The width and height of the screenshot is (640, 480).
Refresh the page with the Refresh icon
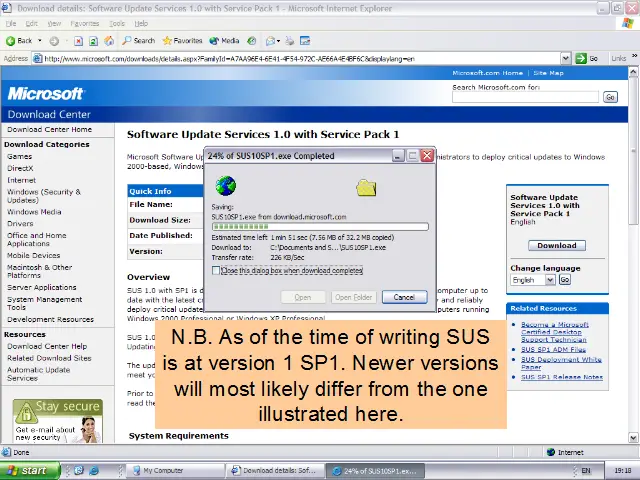pyautogui.click(x=93, y=41)
